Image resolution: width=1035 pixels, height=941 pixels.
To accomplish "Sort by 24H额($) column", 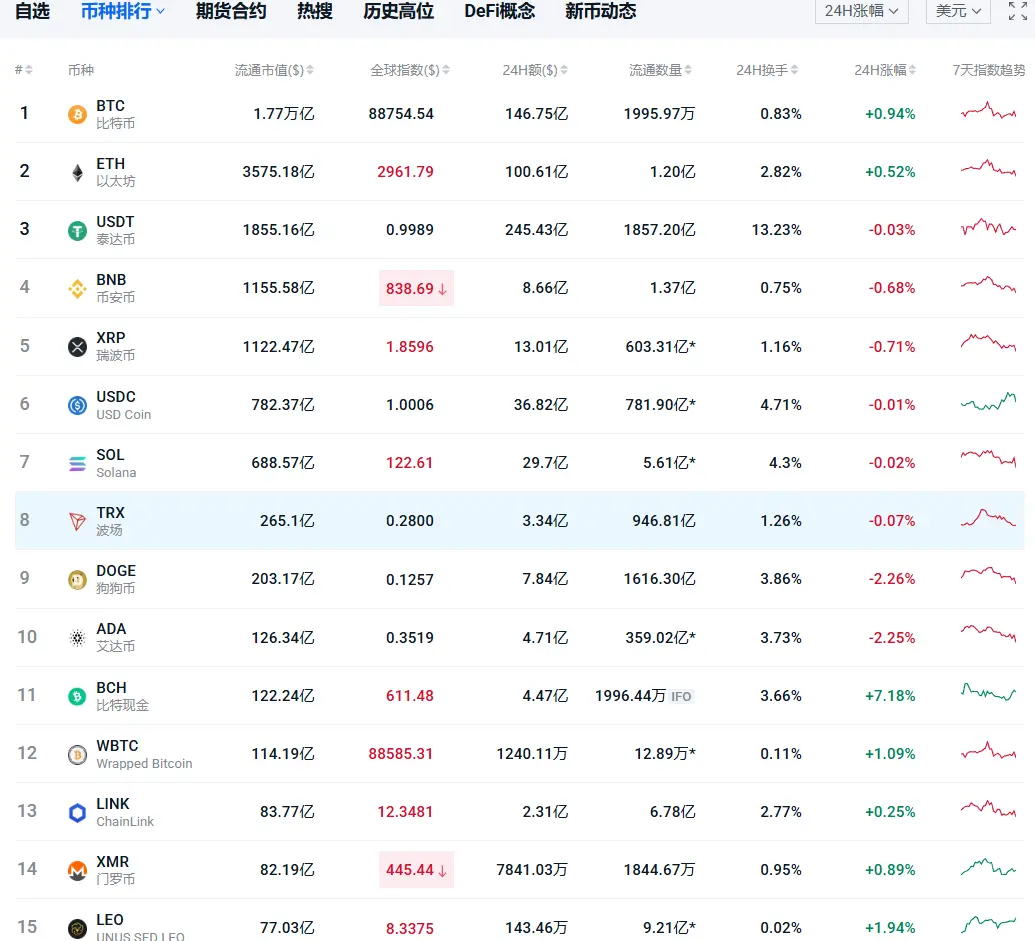I will (x=535, y=70).
